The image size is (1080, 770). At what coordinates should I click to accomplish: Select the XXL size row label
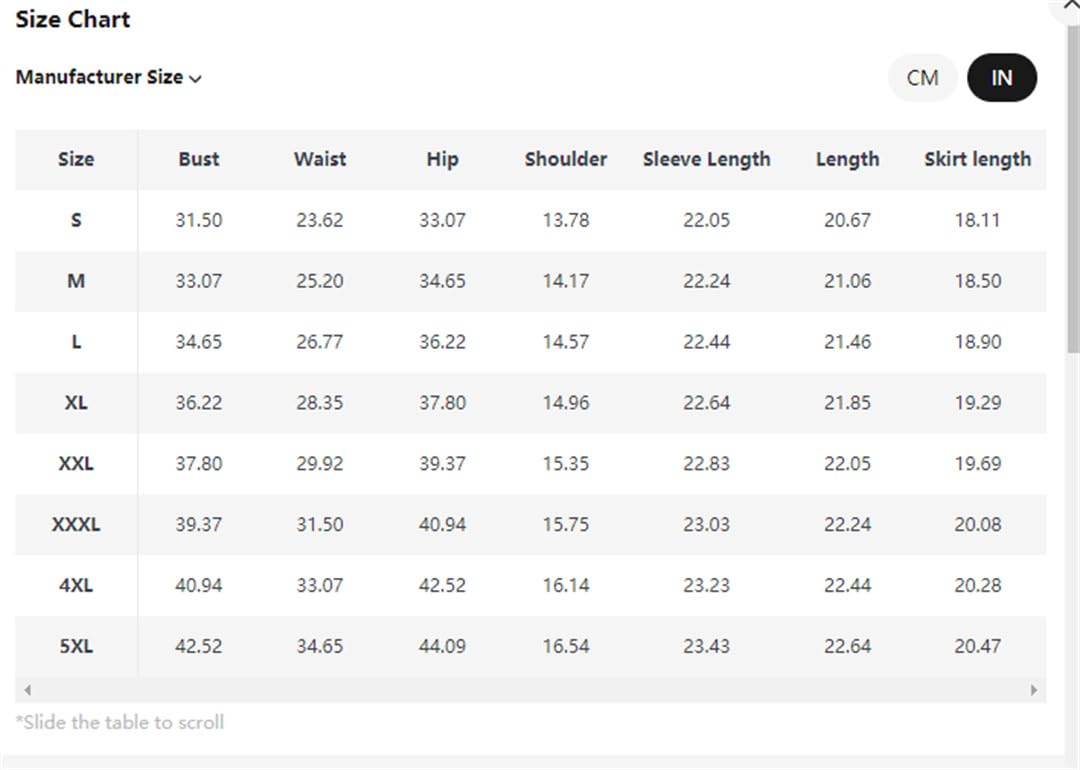(76, 464)
